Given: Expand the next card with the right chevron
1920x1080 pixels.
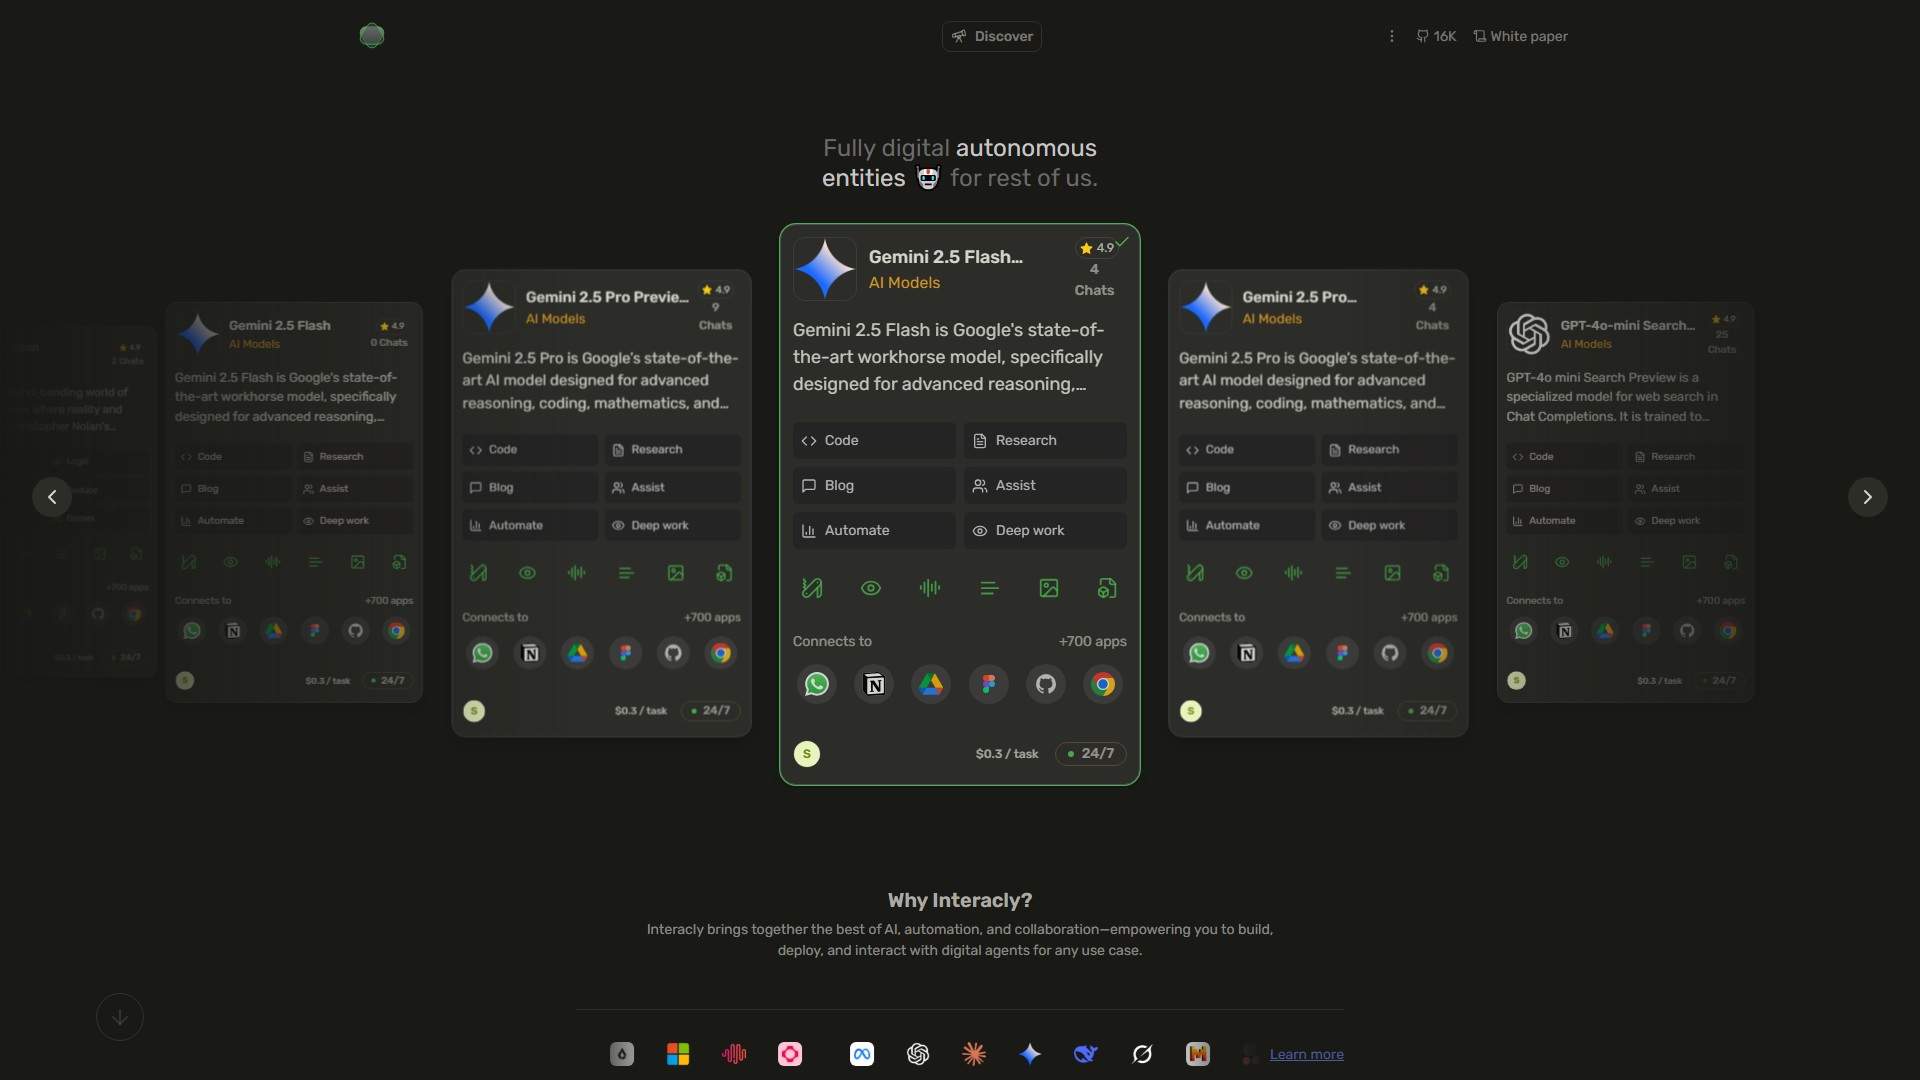Looking at the screenshot, I should click(1866, 496).
